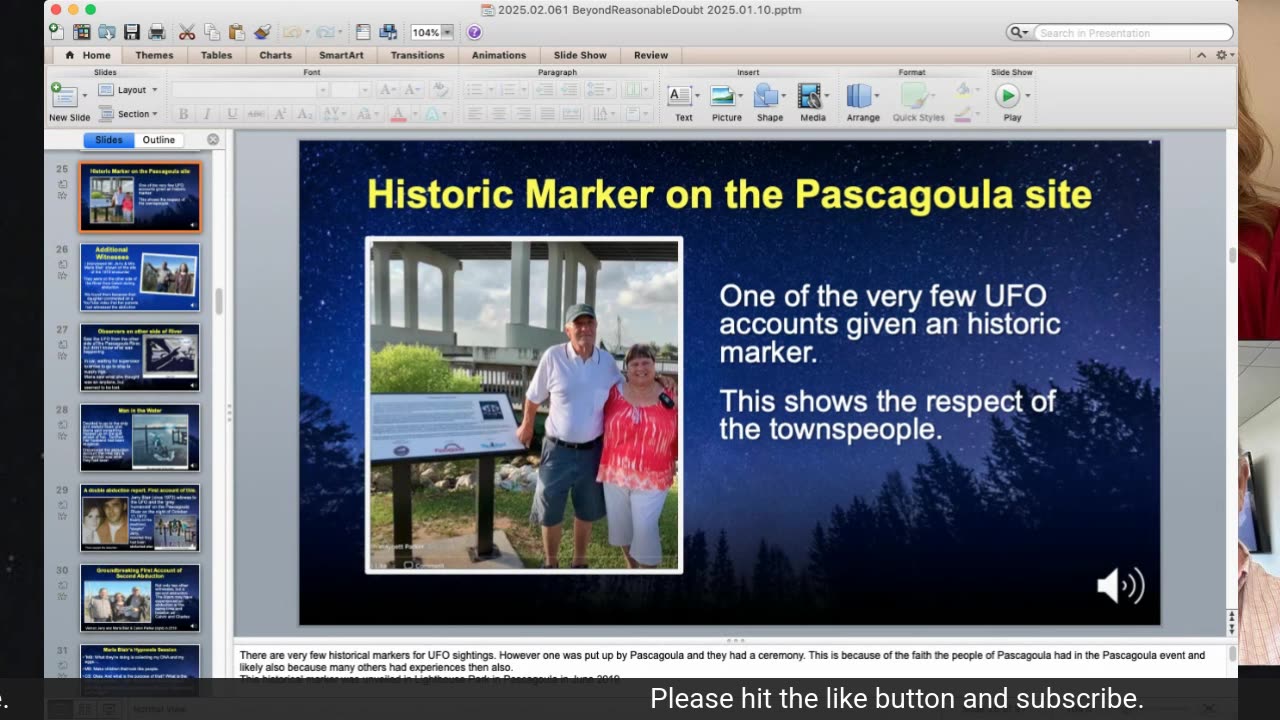This screenshot has width=1280, height=720.
Task: Print the presentation using printer icon
Action: (157, 32)
